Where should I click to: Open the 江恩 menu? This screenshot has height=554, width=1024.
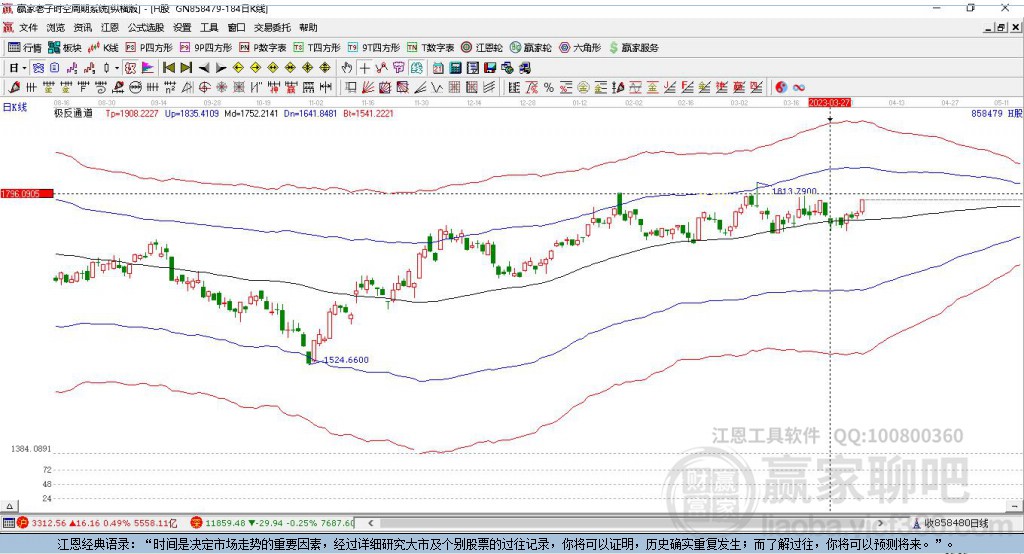coord(110,27)
